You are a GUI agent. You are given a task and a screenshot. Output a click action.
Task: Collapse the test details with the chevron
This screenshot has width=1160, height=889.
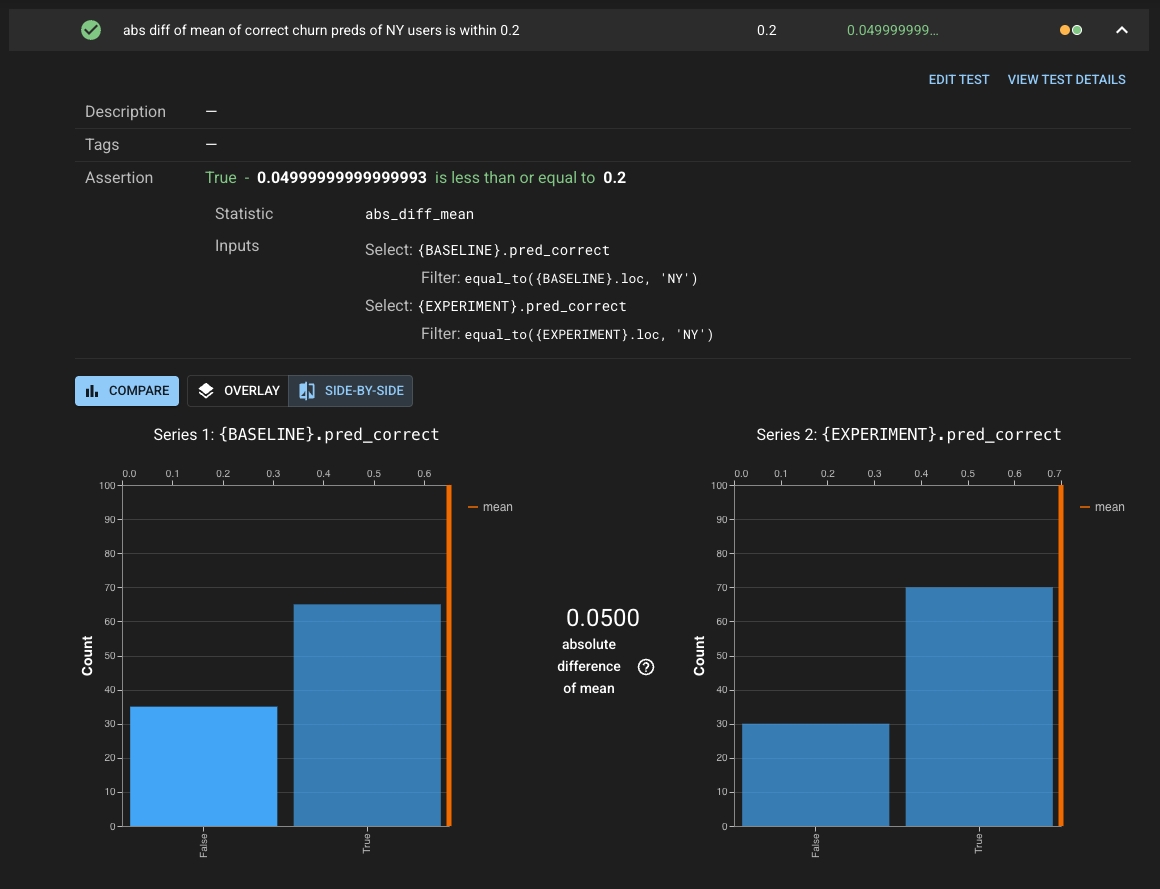click(1122, 30)
